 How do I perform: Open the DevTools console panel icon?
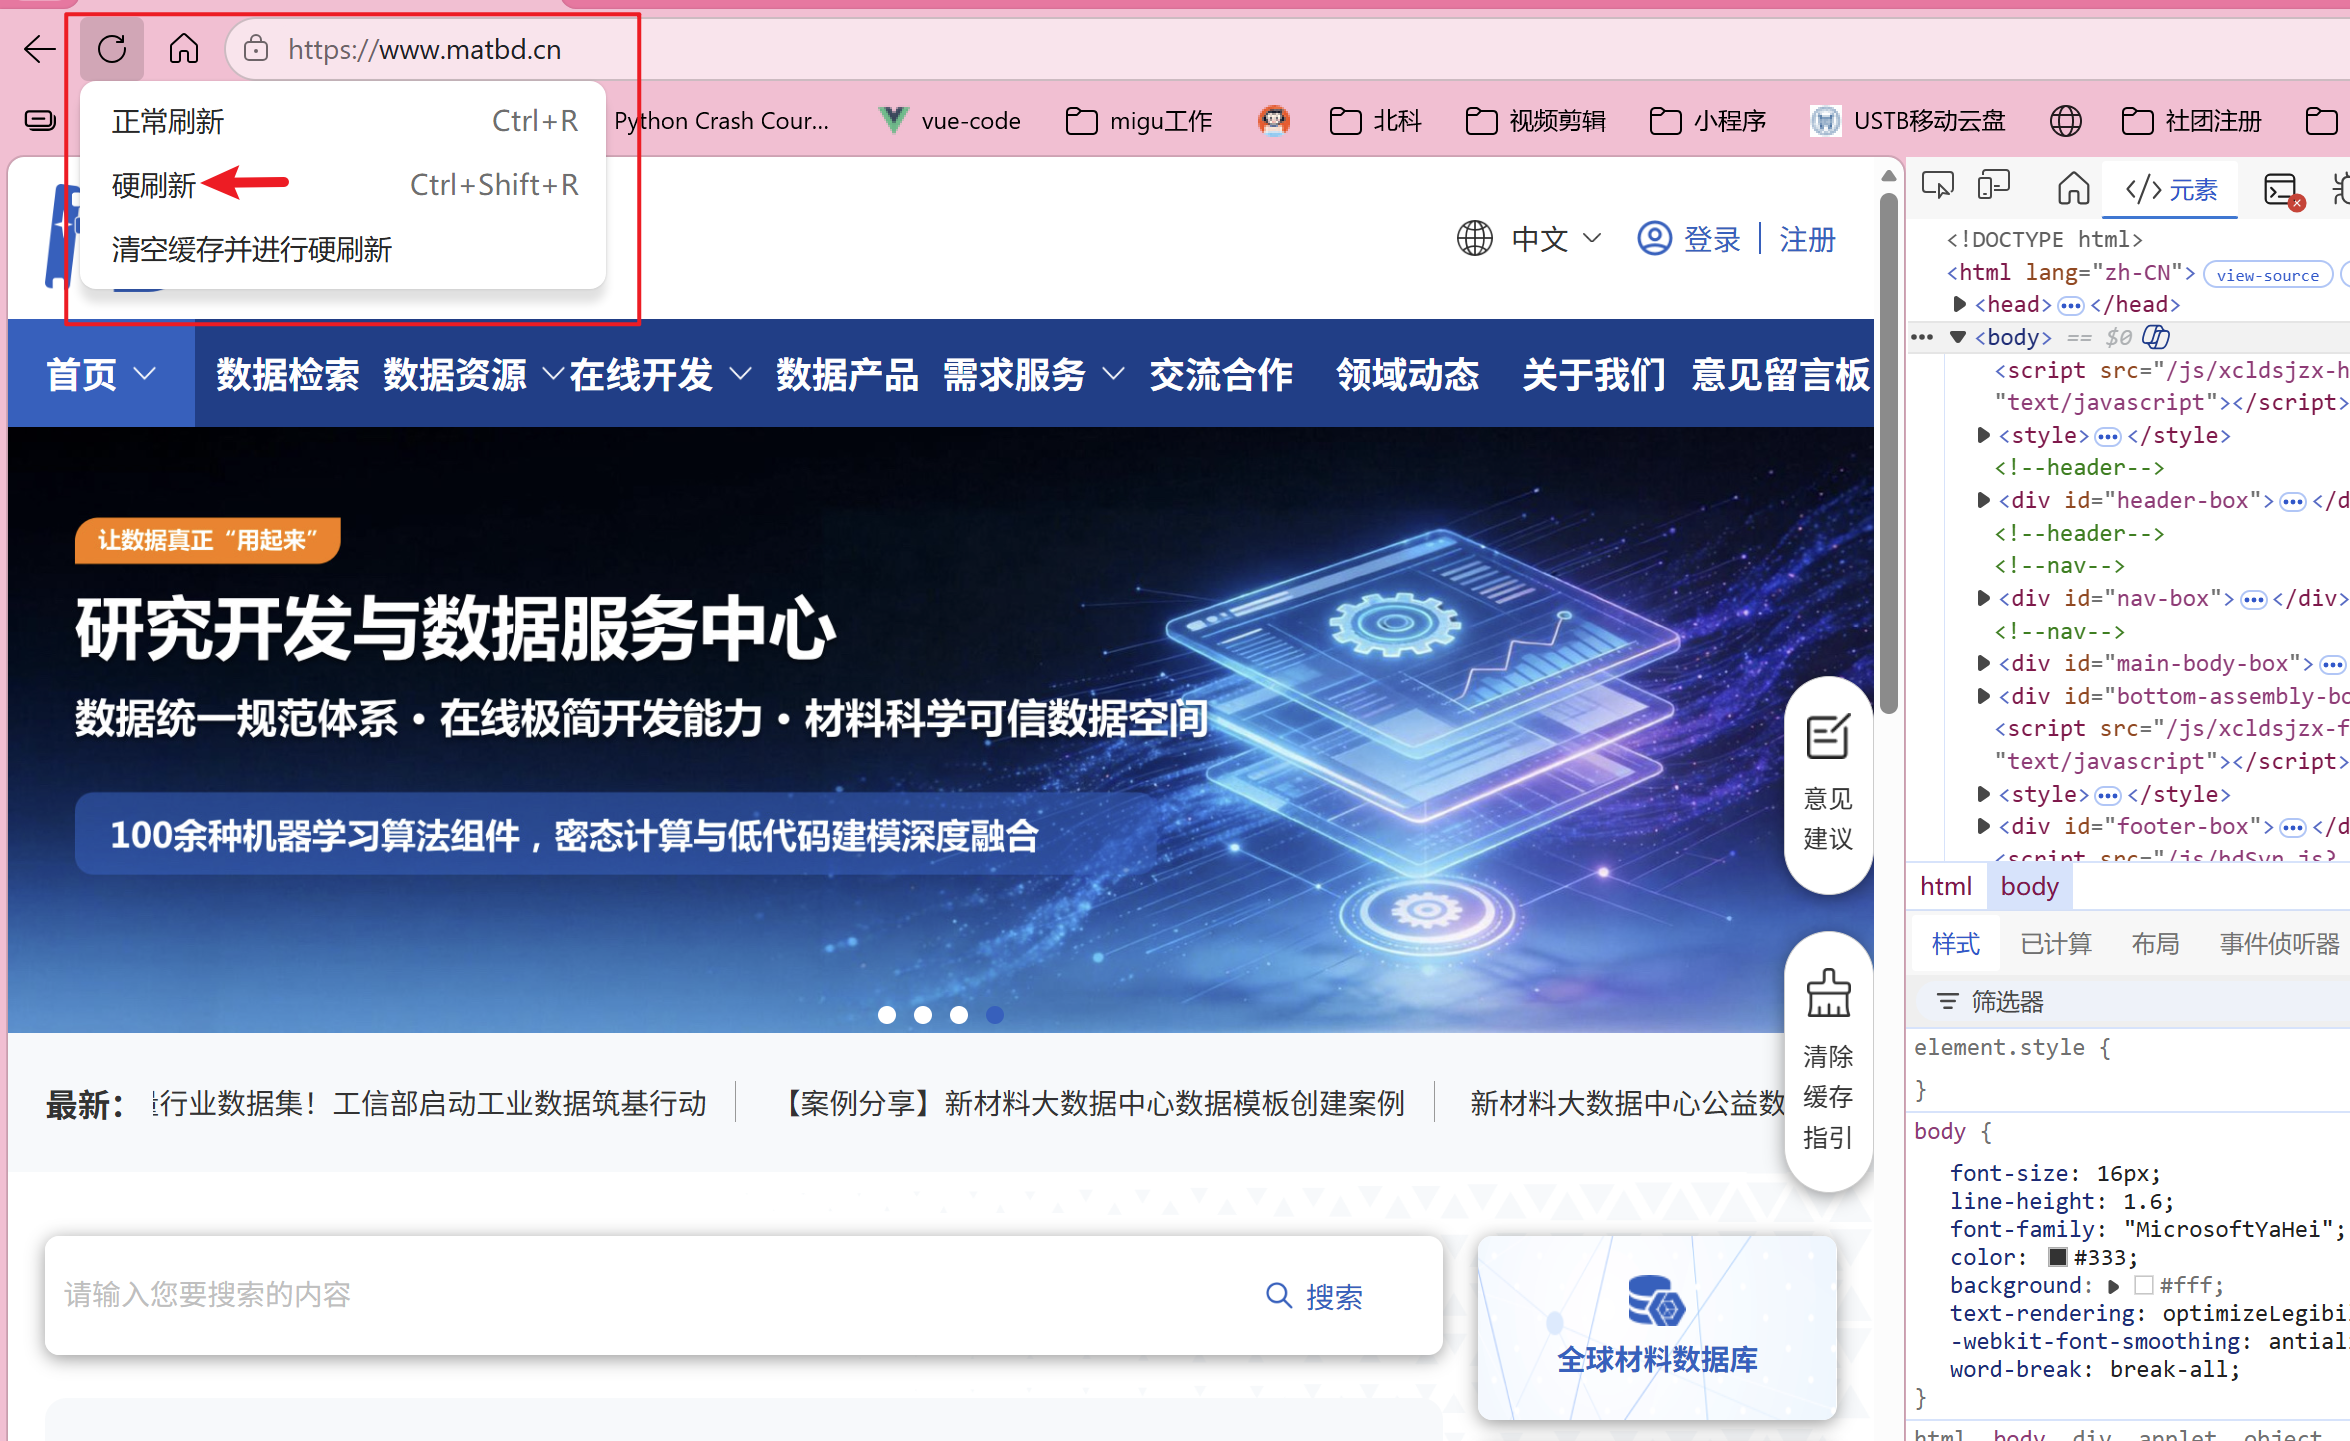click(x=2281, y=189)
